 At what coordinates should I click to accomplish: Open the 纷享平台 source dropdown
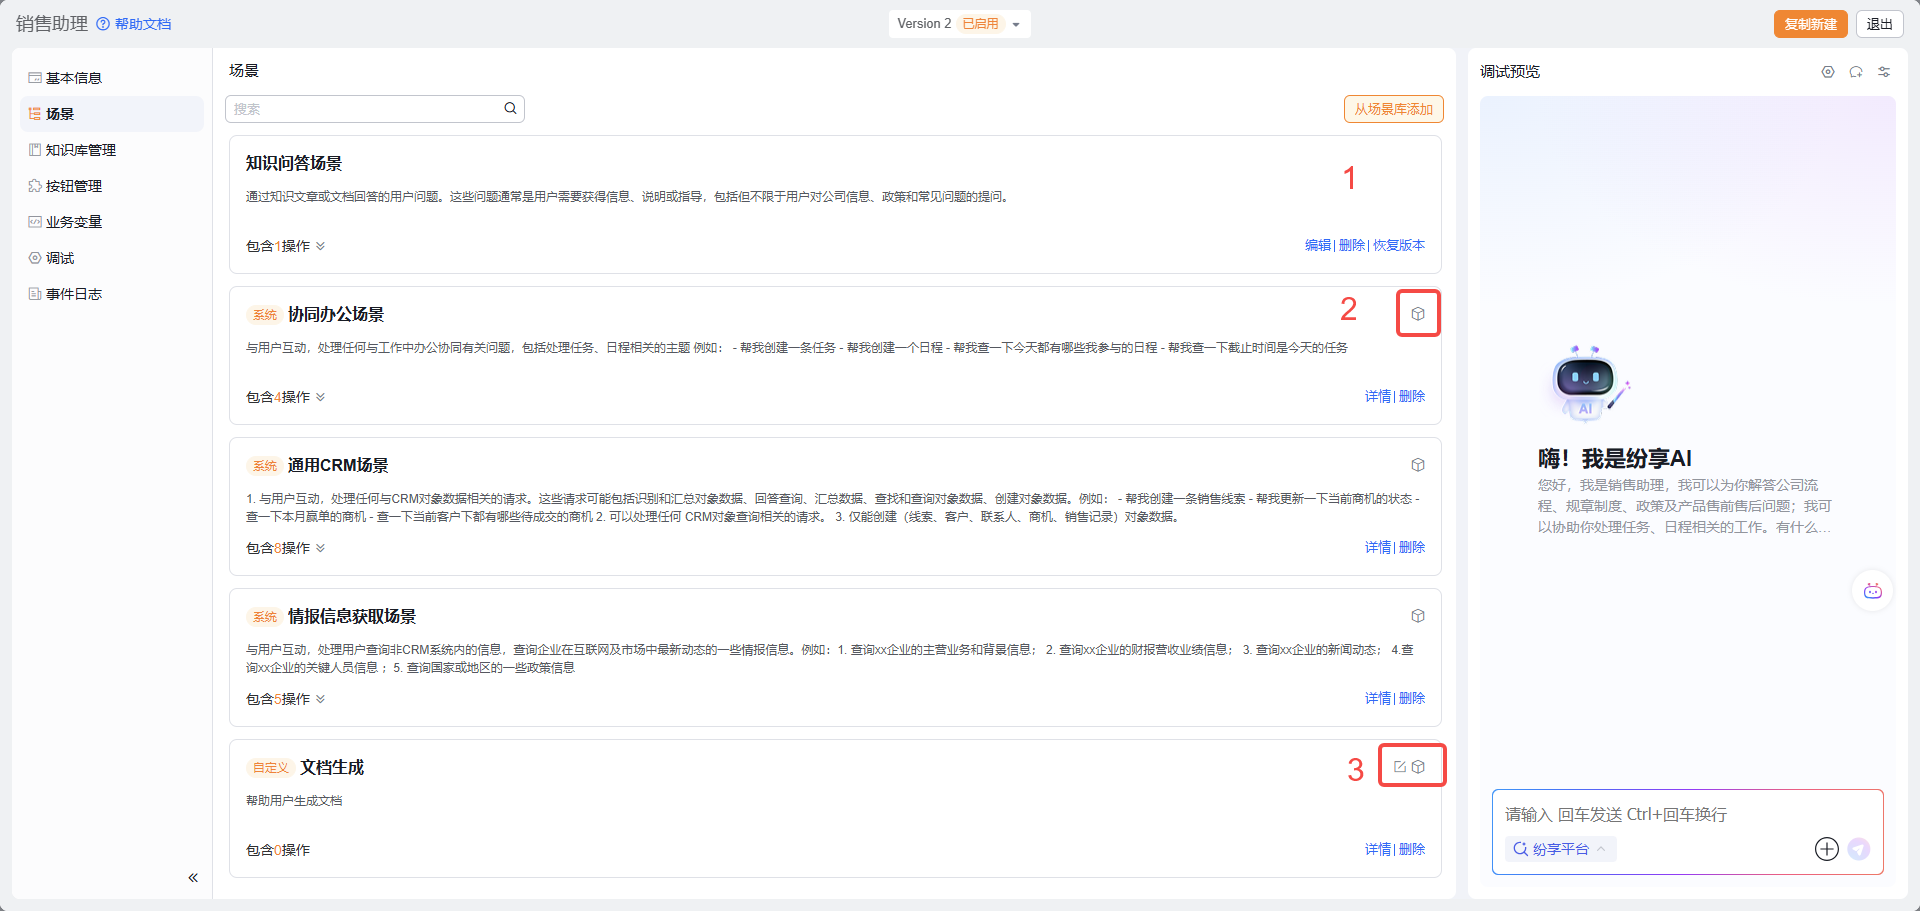[1560, 849]
